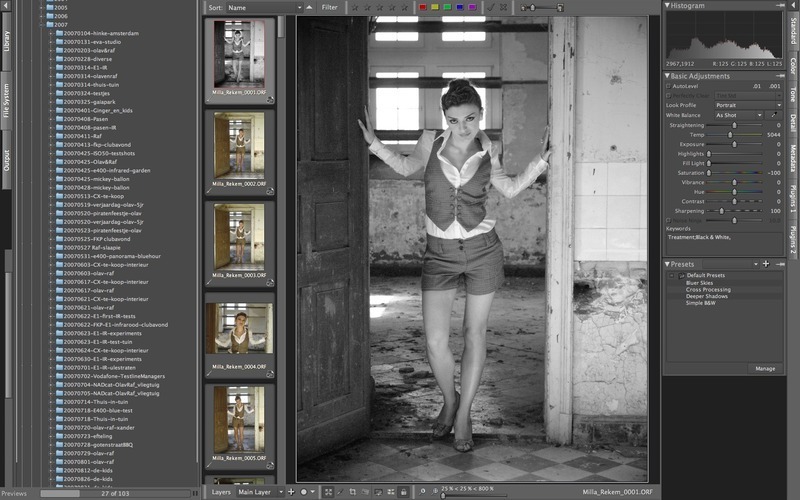Screen dimensions: 800x500
Task: Open the region tool dropdown arrow
Action: [312, 492]
